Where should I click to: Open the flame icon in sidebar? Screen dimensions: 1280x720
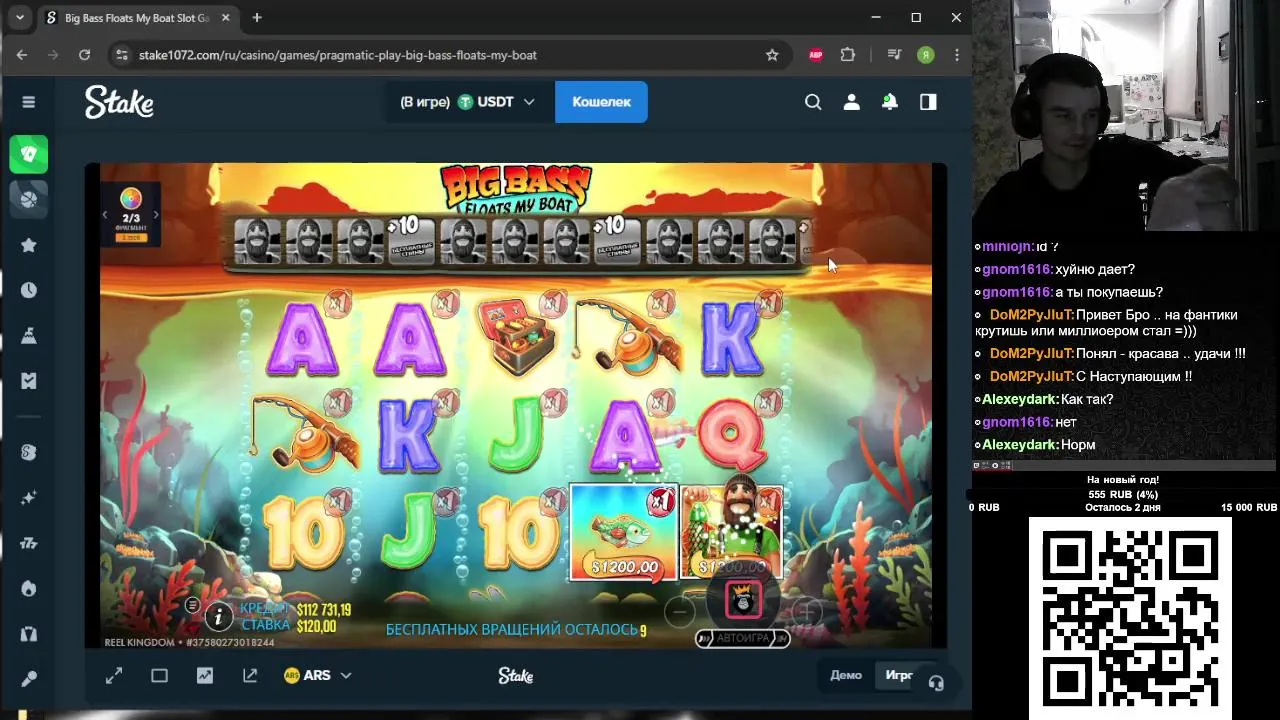tap(29, 588)
